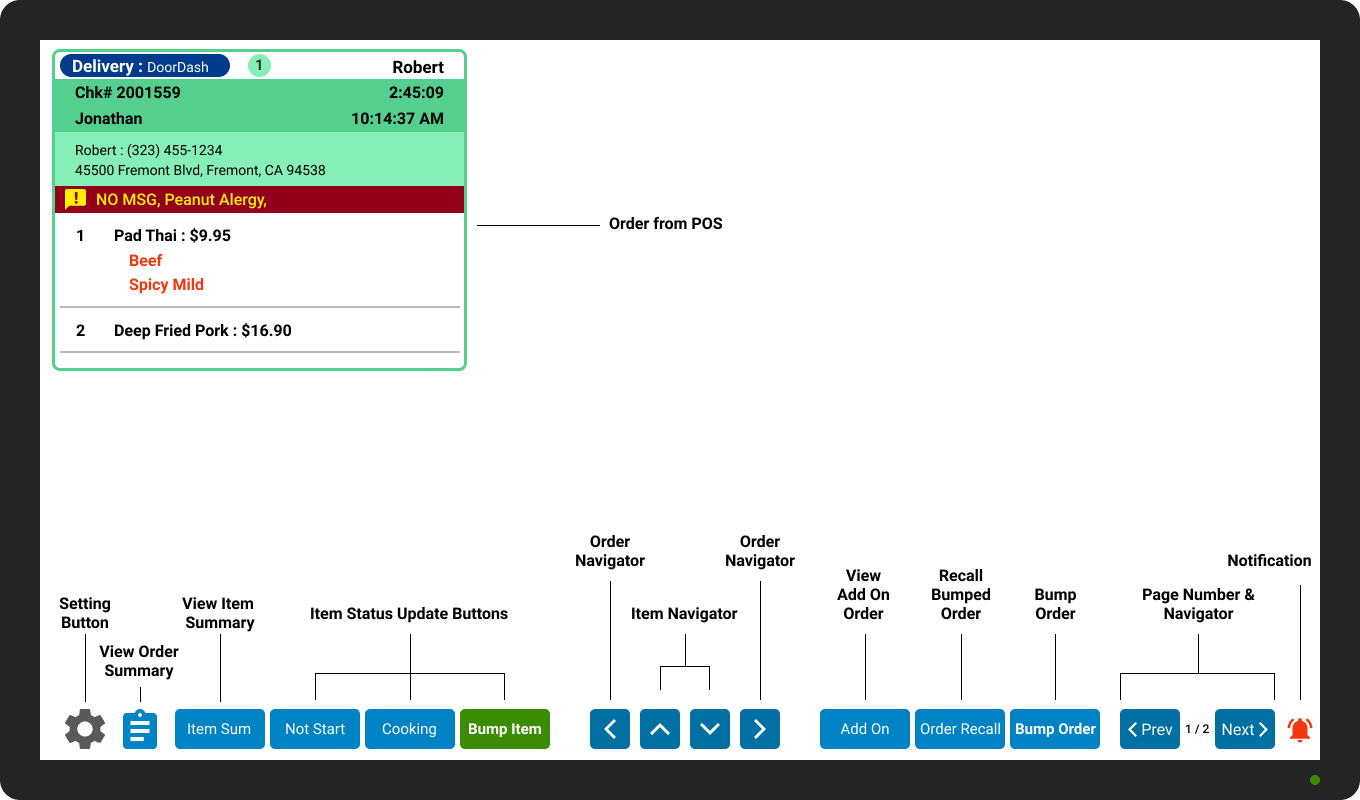Go to the previous page with Prev

(1149, 729)
